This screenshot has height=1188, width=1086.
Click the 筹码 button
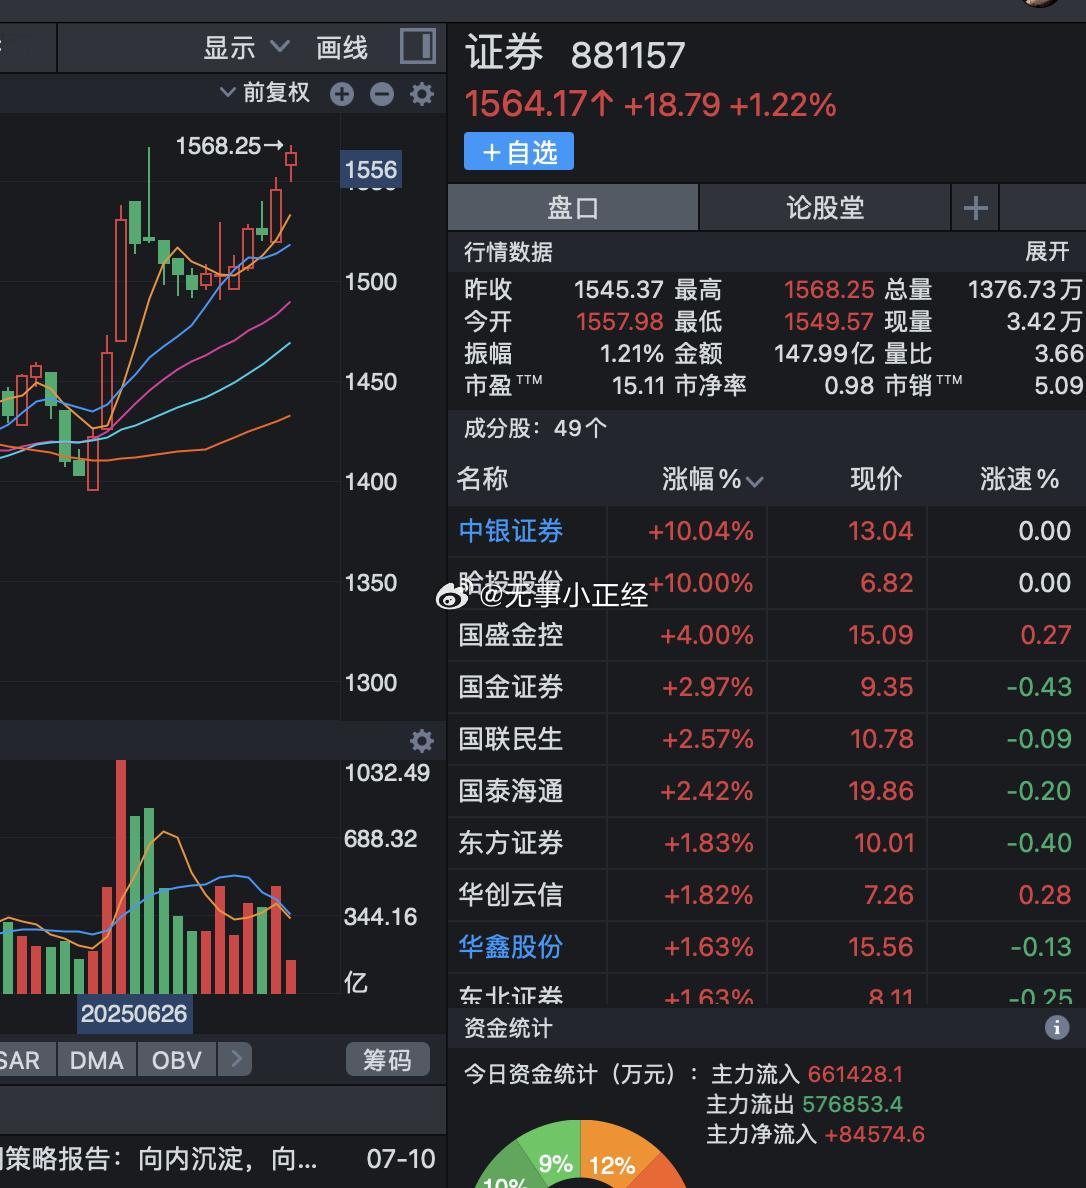coord(387,1059)
